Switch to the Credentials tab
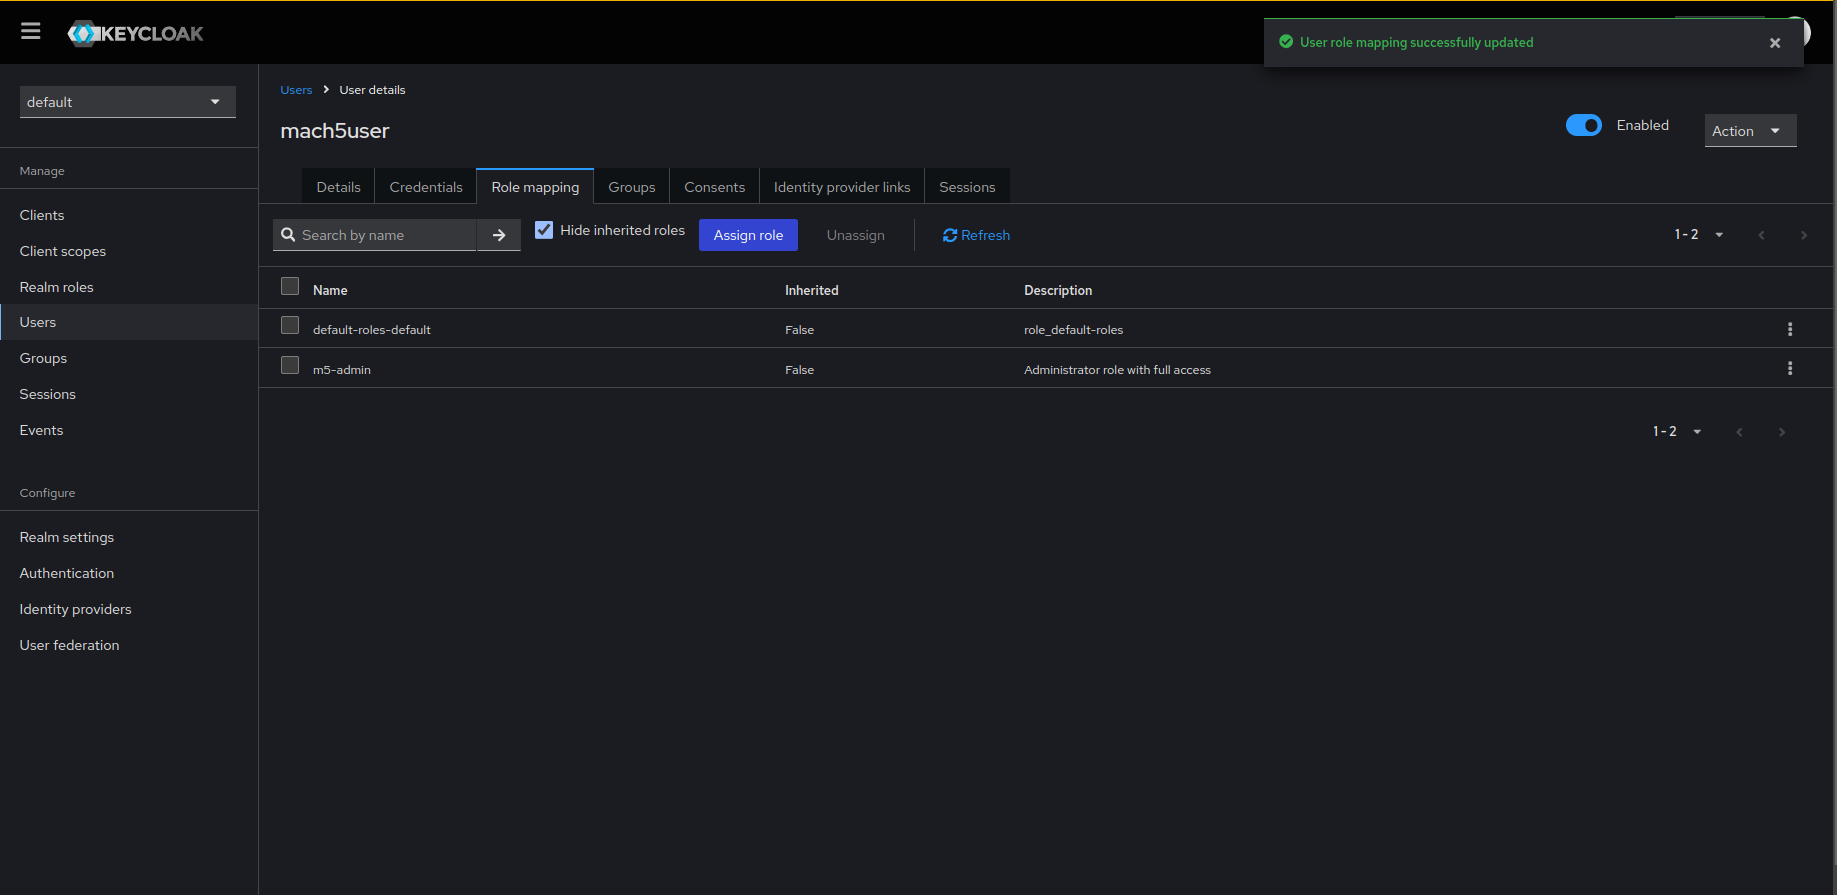Image resolution: width=1837 pixels, height=895 pixels. click(x=426, y=187)
